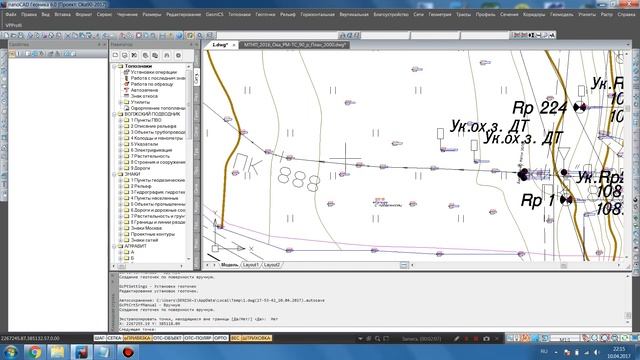Viewport: 640px width, 360px height.
Task: Select Работа по образцу item
Action: click(x=152, y=84)
